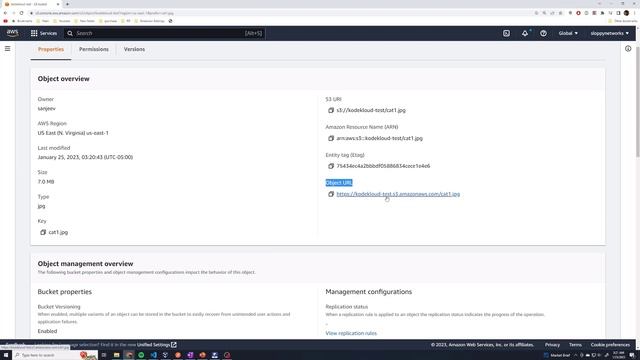Screen dimensions: 640x360
Task: Open Cookie preferences in the footer
Action: tap(610, 345)
